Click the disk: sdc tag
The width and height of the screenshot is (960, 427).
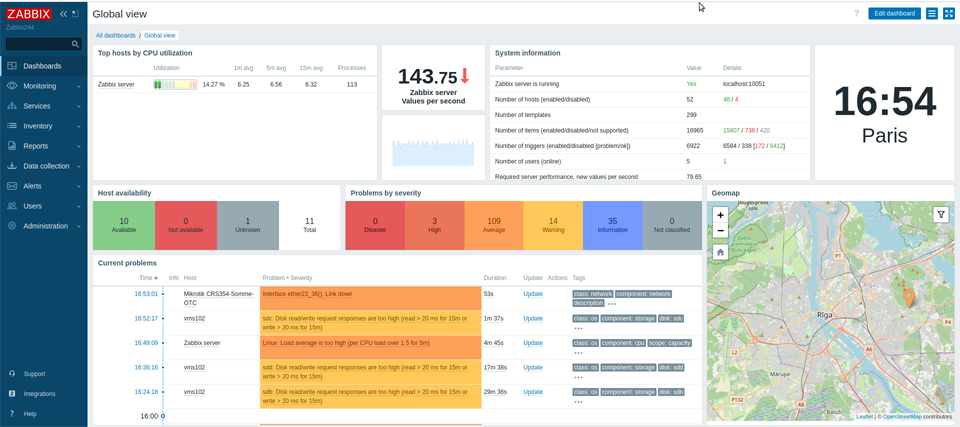coord(672,319)
